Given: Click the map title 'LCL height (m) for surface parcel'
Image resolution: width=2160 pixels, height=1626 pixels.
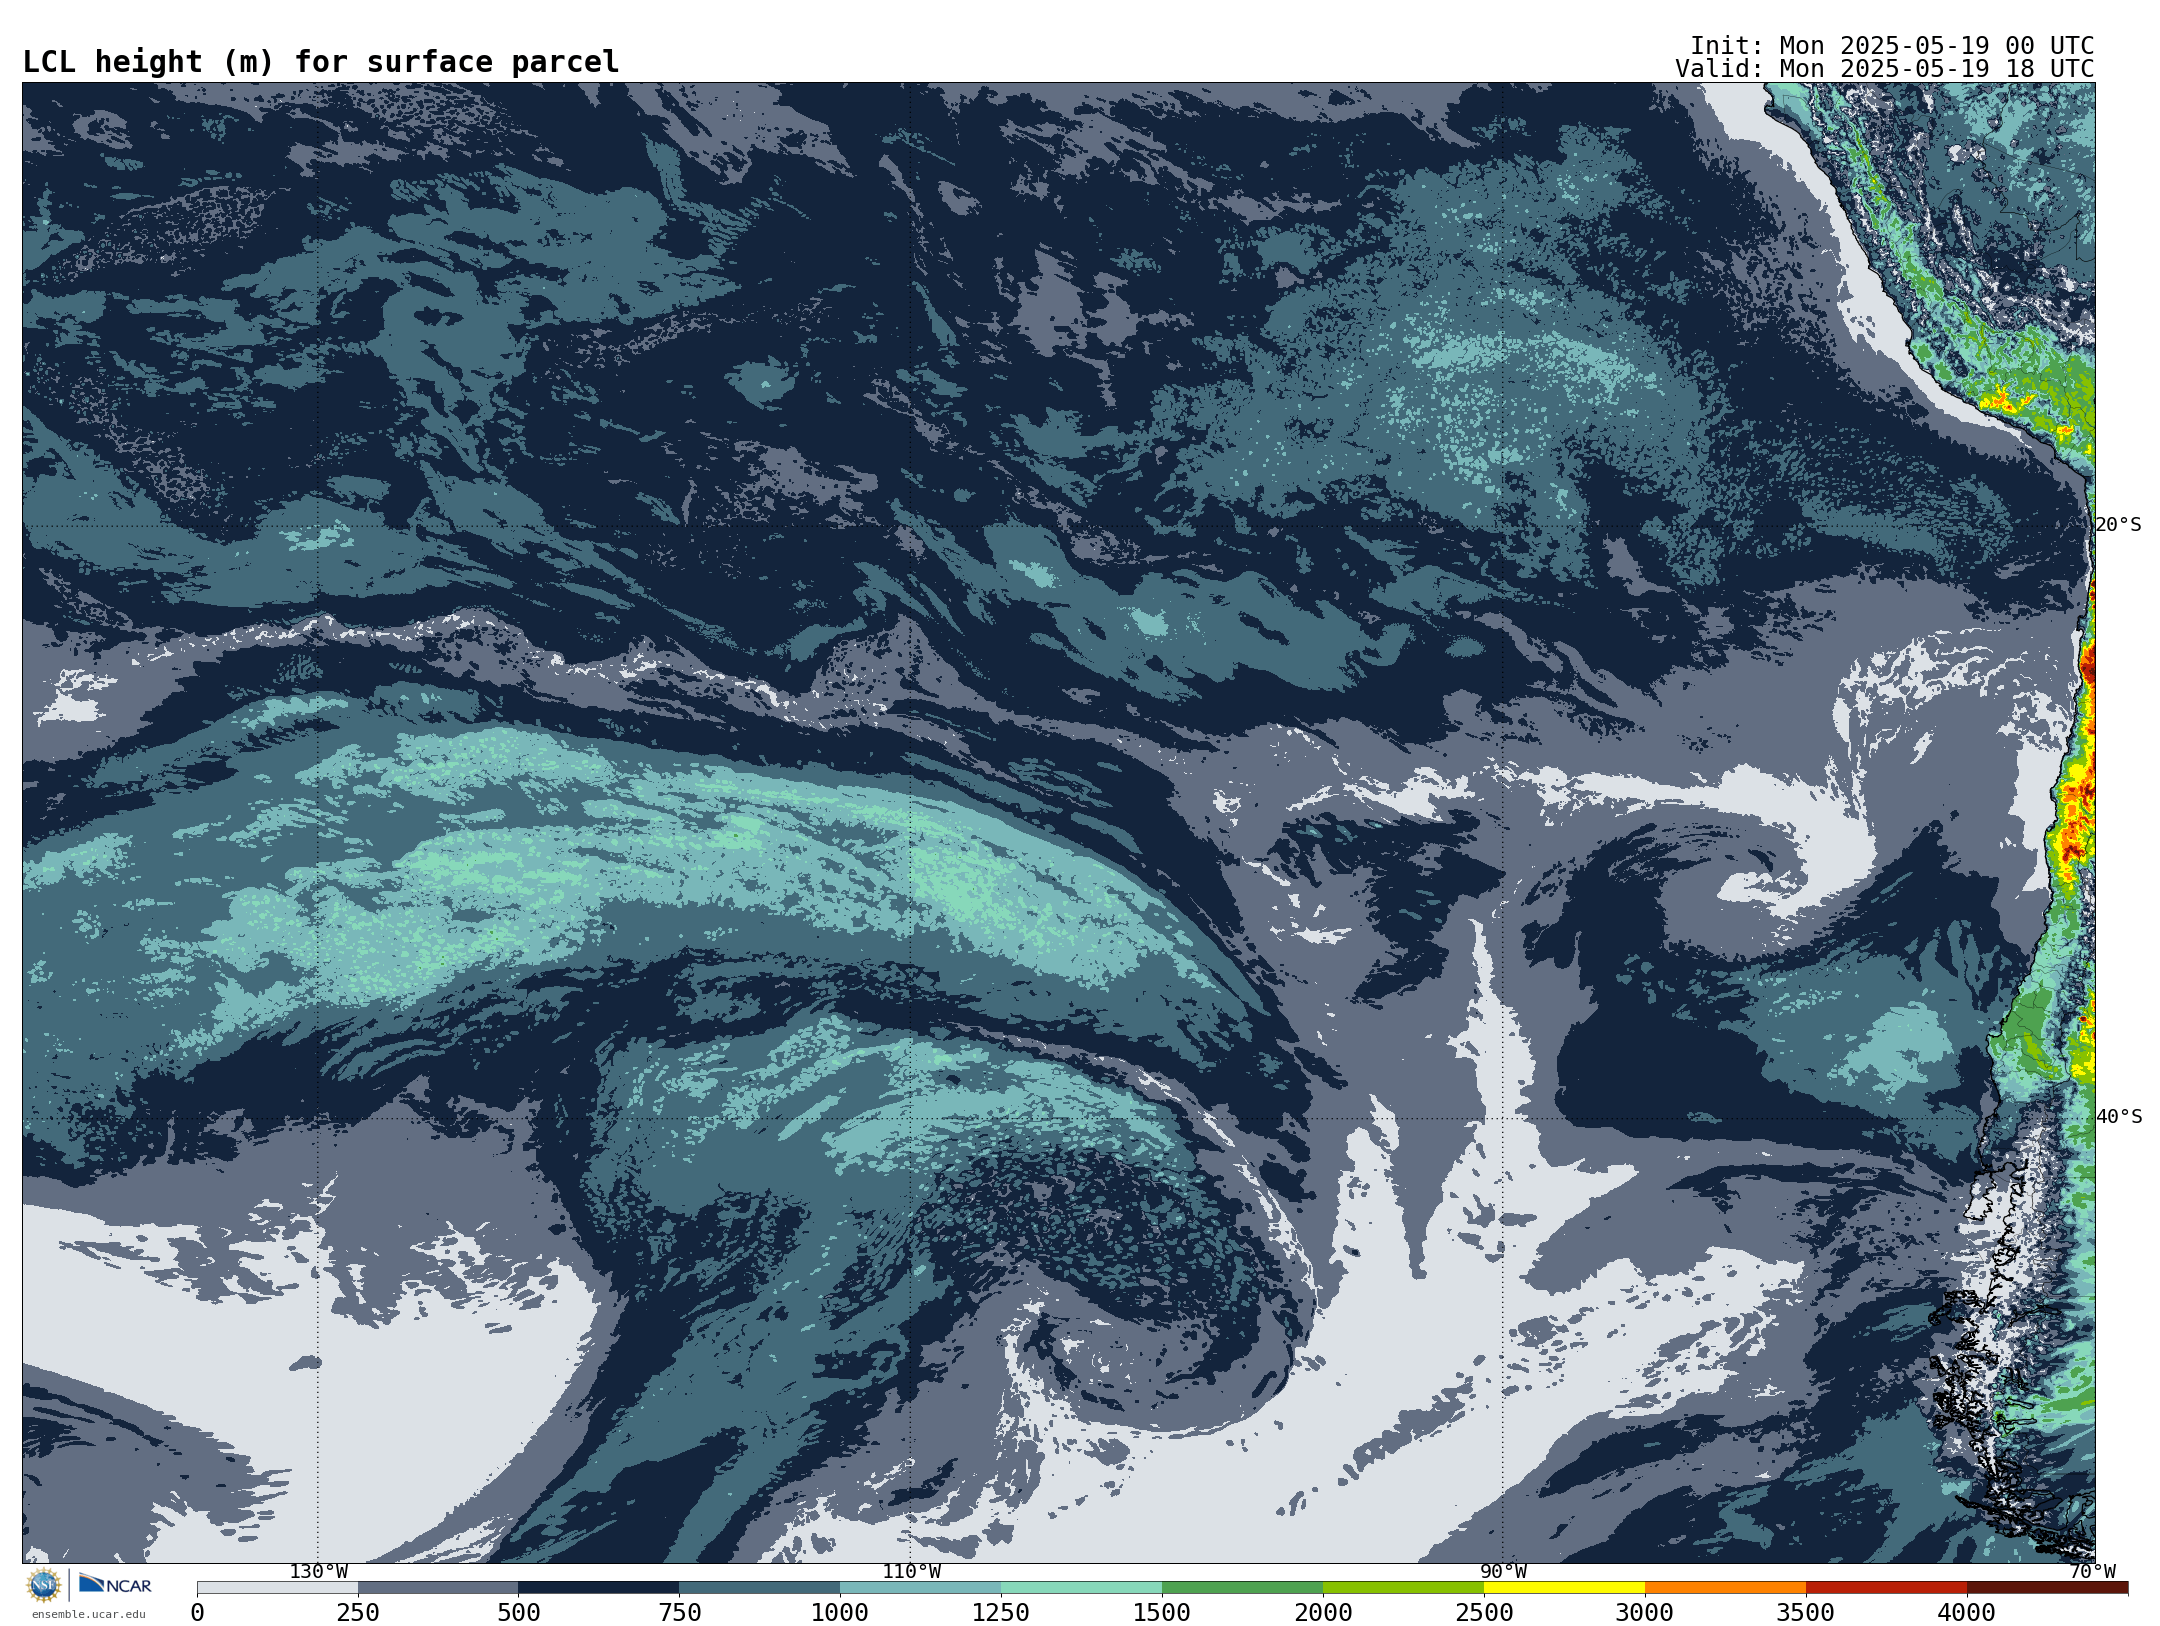Looking at the screenshot, I should click(x=321, y=62).
